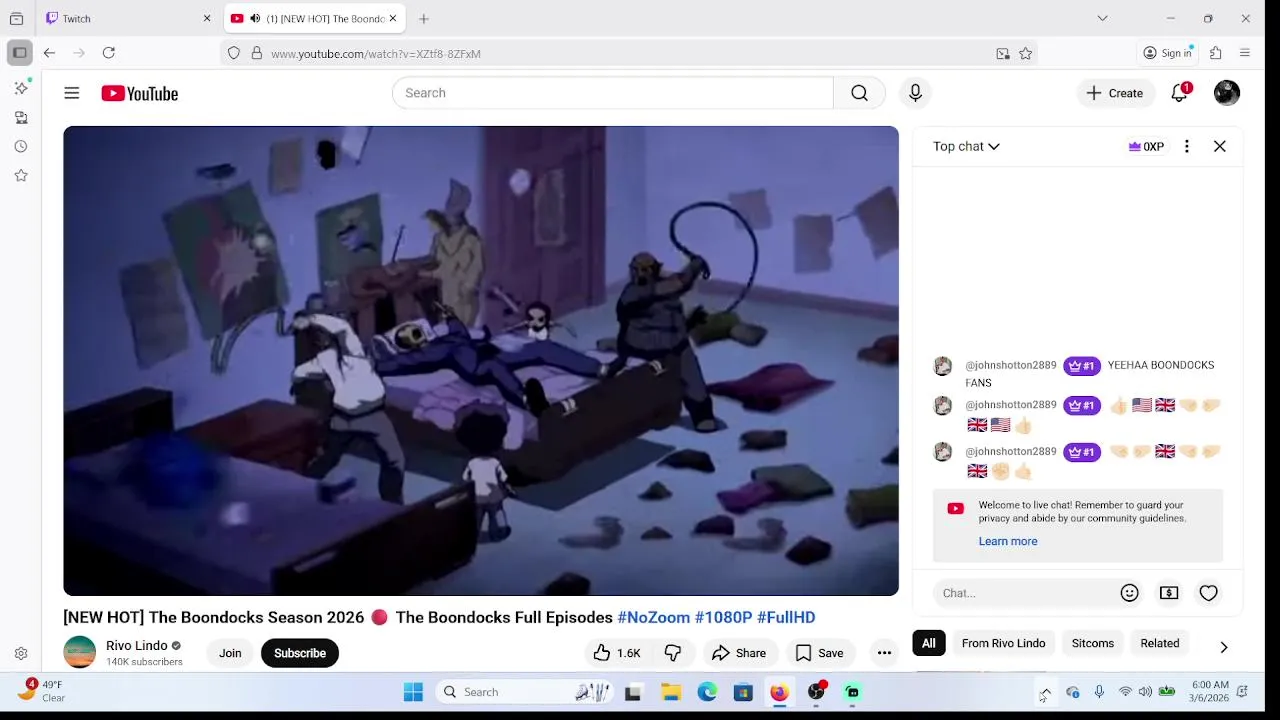
Task: Open YouTube notifications bell
Action: point(1180,93)
